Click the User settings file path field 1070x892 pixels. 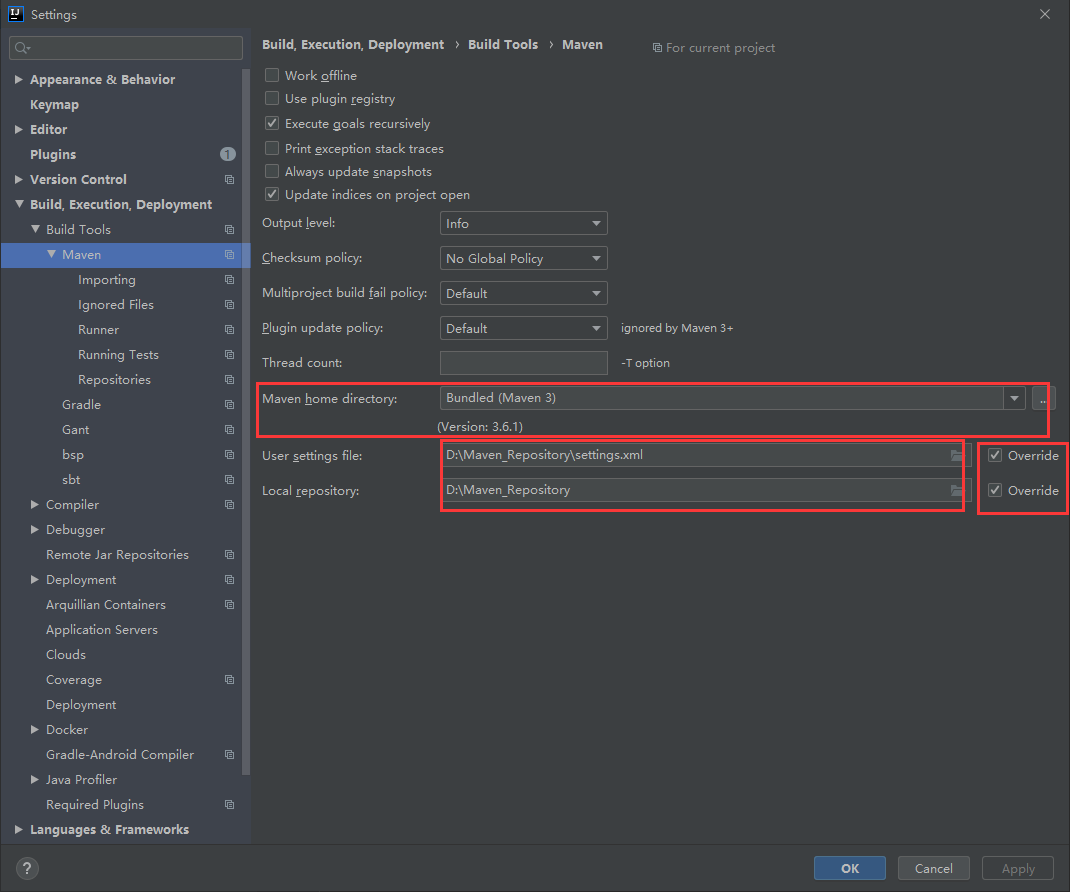pos(706,455)
